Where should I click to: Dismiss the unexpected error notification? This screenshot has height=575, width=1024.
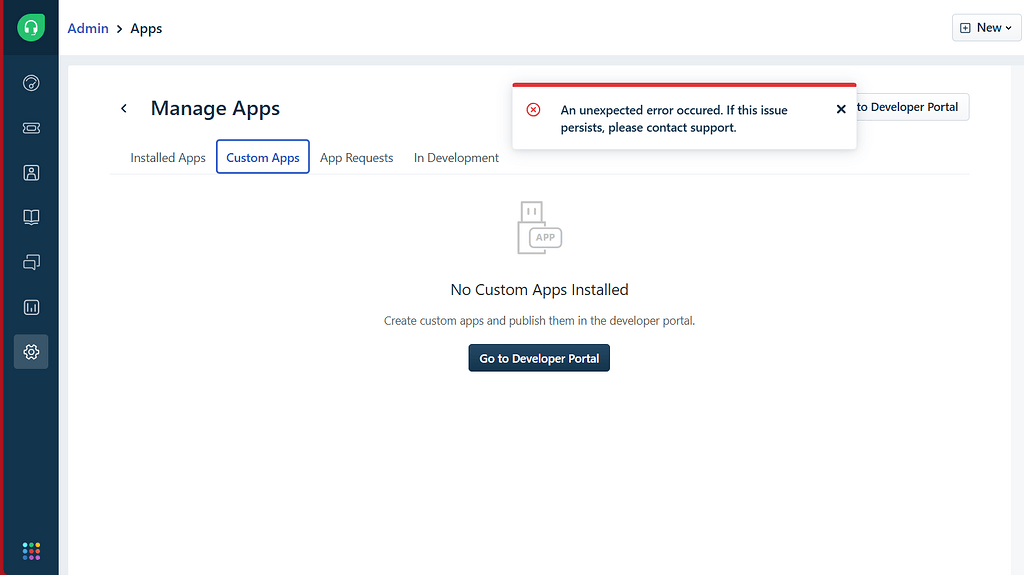(841, 109)
